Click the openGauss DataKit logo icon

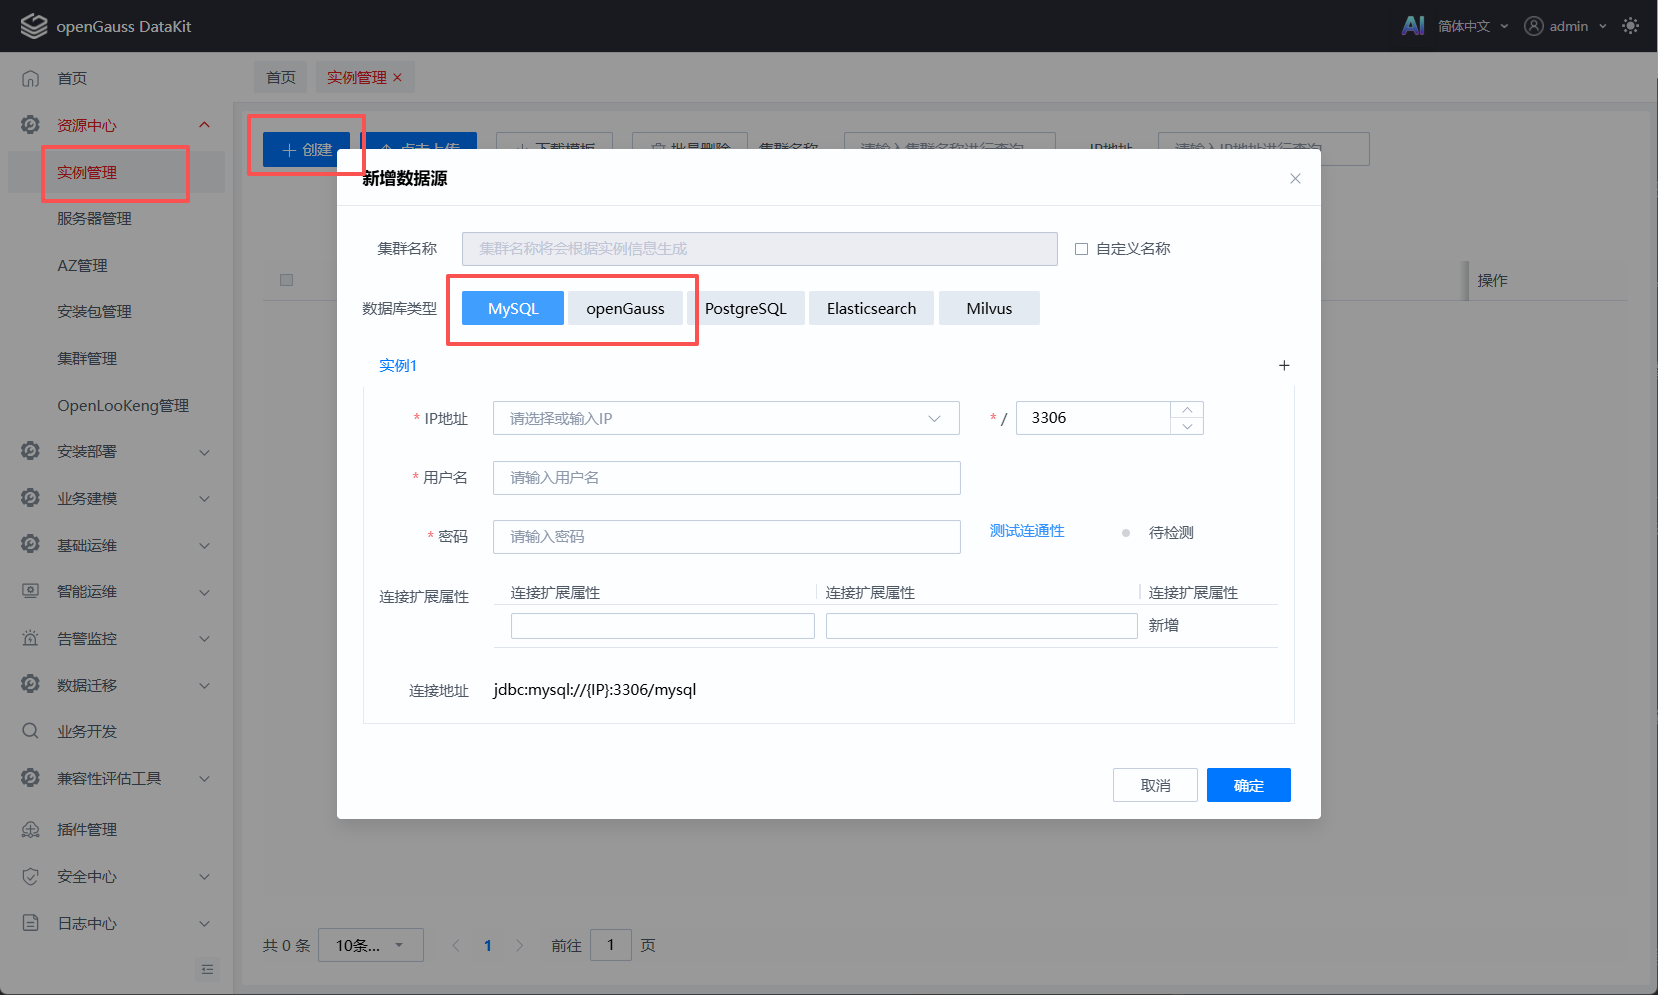pyautogui.click(x=34, y=26)
